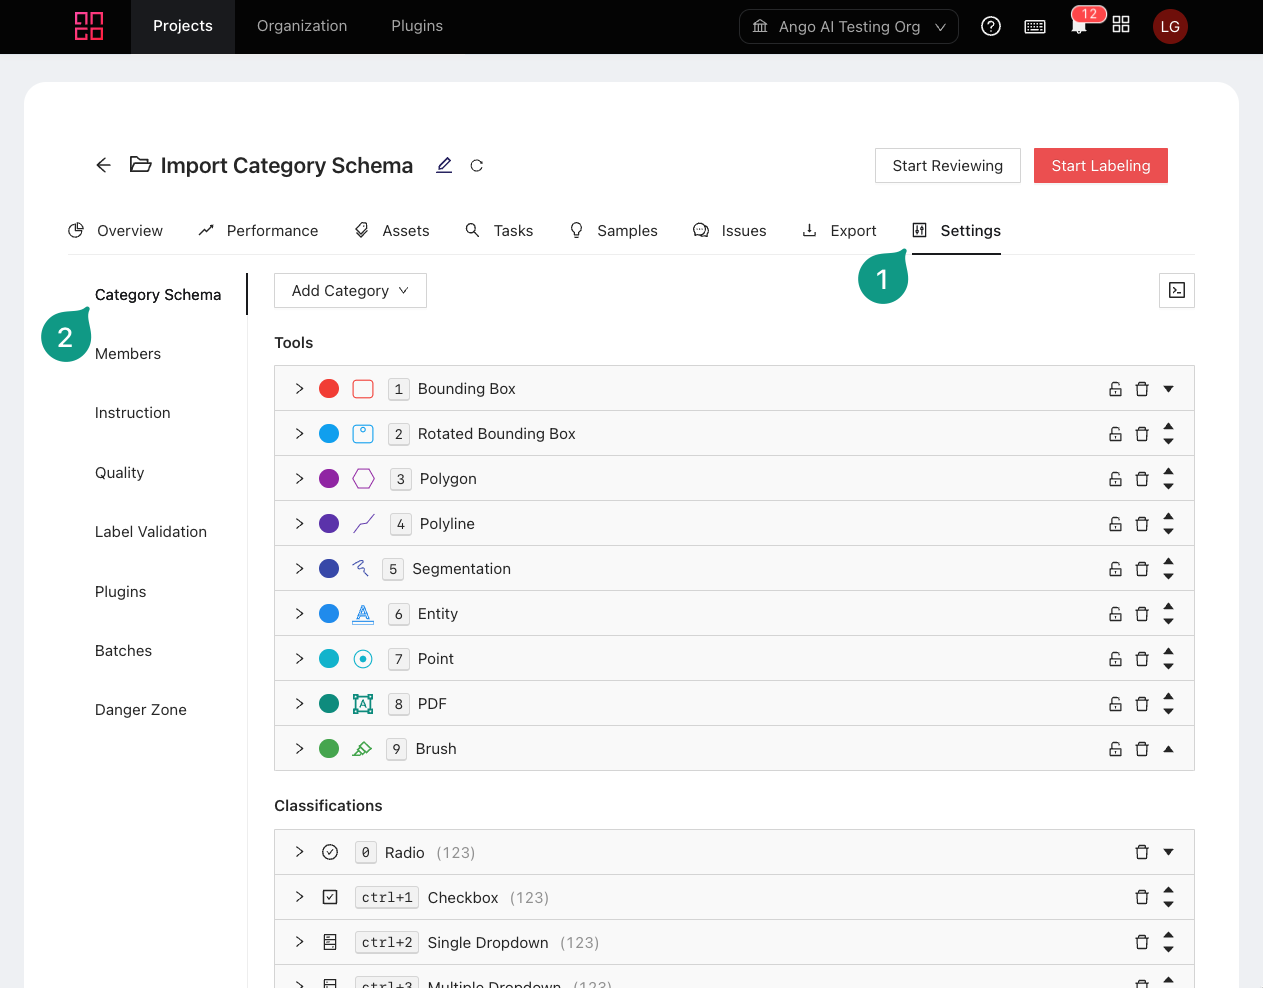This screenshot has height=988, width=1263.
Task: Click the back arrow beside project title
Action: [103, 165]
